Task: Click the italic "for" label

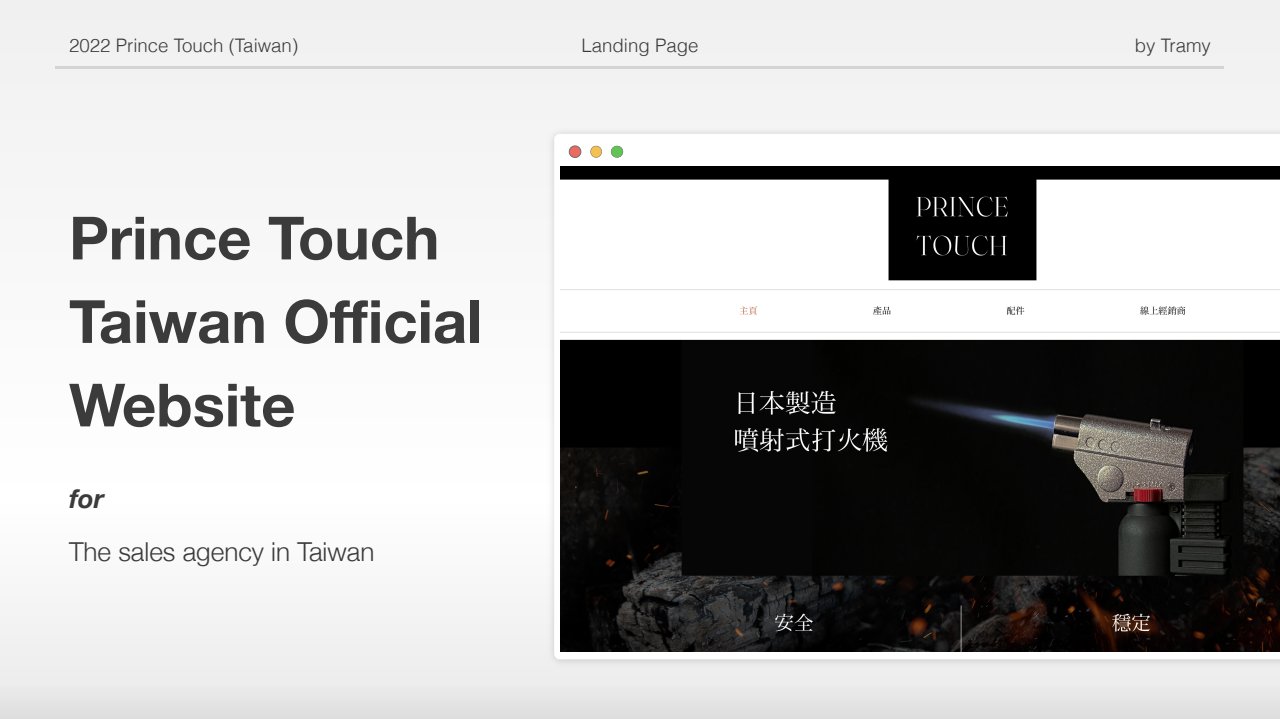Action: point(86,499)
